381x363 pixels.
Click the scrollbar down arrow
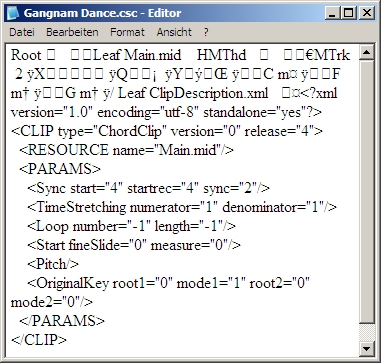[x=367, y=349]
